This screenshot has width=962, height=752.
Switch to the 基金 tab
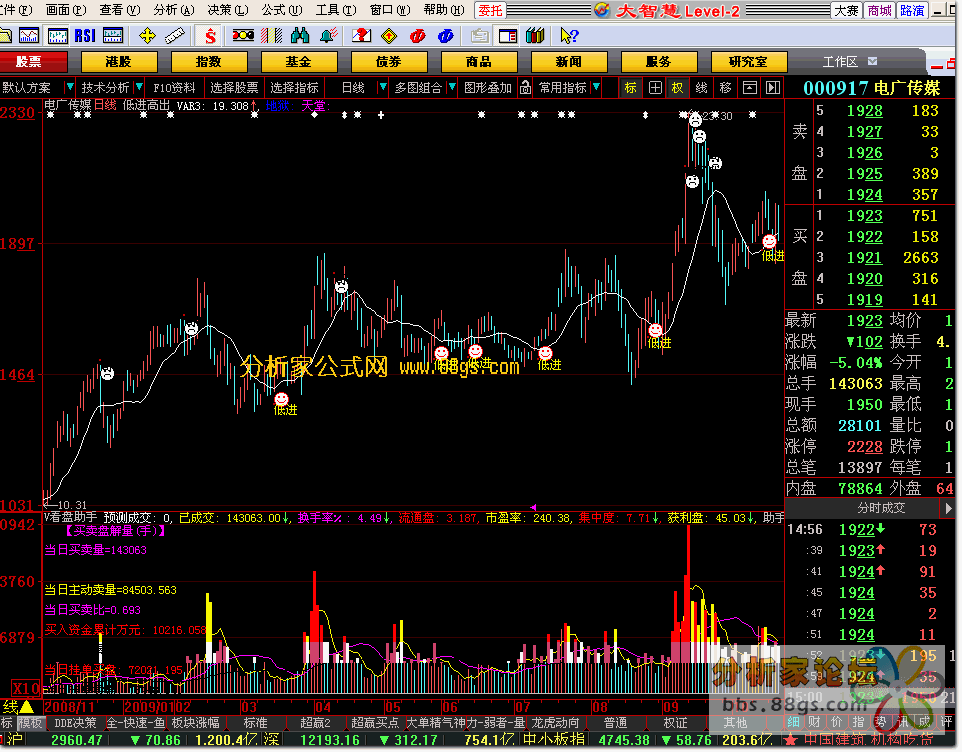point(299,62)
